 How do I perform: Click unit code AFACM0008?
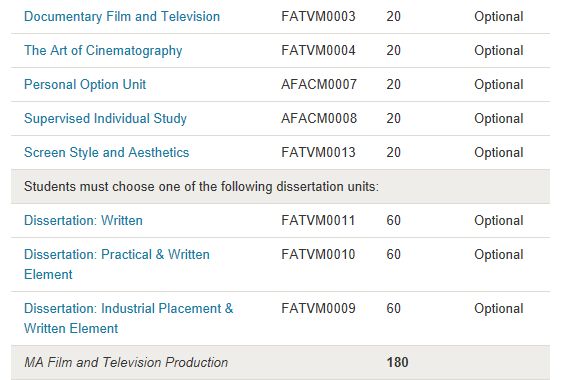319,118
